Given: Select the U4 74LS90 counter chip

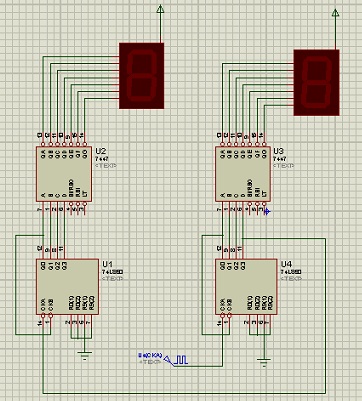Looking at the screenshot, I should click(246, 287).
